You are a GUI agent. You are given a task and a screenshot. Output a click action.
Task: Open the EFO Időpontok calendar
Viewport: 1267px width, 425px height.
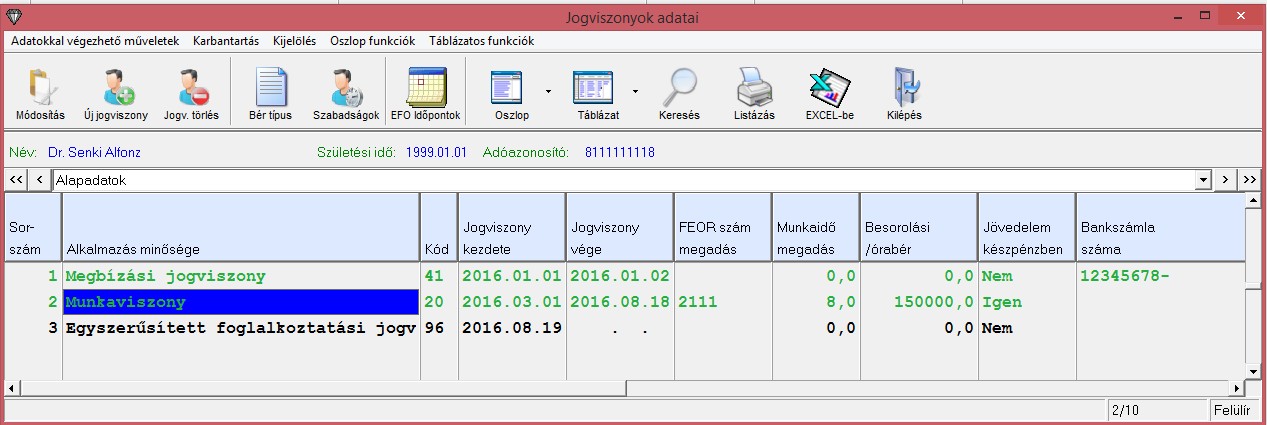(426, 90)
